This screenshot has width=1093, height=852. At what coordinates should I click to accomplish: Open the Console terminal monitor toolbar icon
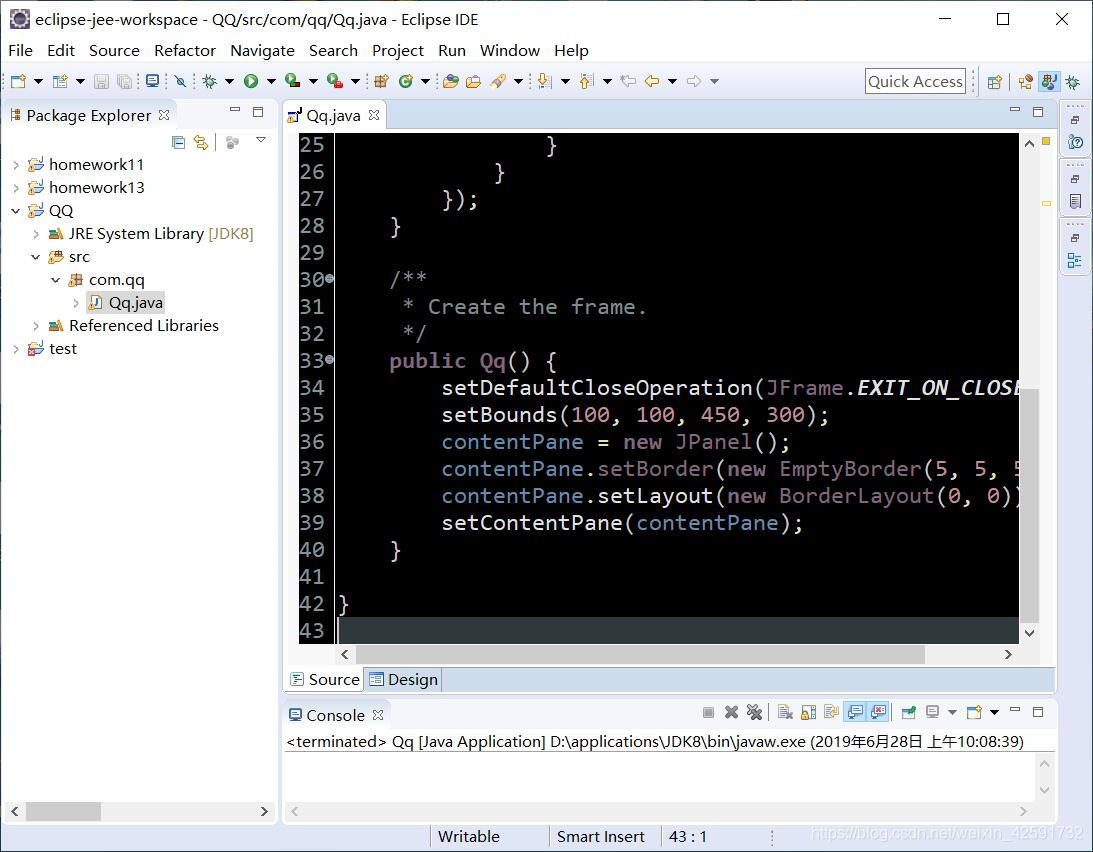click(x=153, y=82)
